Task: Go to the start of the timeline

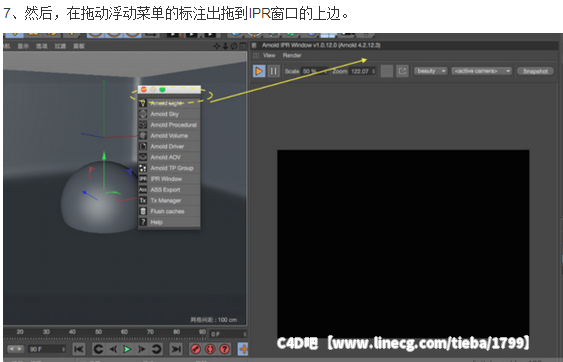Action: tap(79, 349)
